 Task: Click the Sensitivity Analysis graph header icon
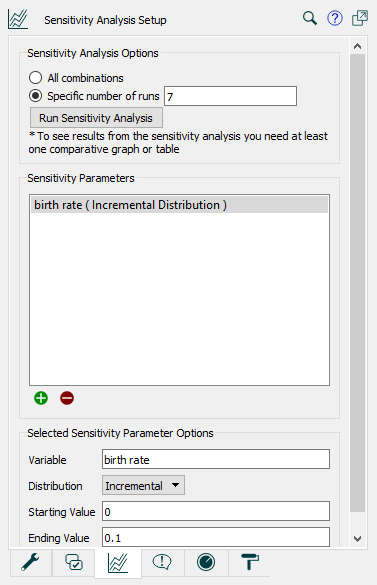[x=18, y=19]
